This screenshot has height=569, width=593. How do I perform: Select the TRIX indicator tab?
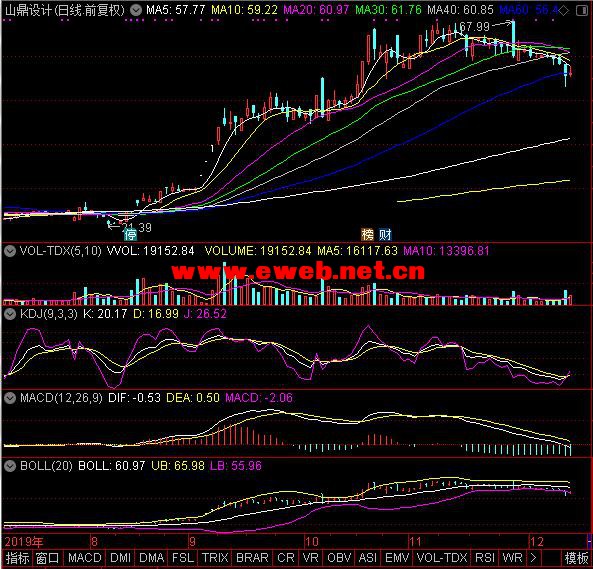[x=215, y=558]
